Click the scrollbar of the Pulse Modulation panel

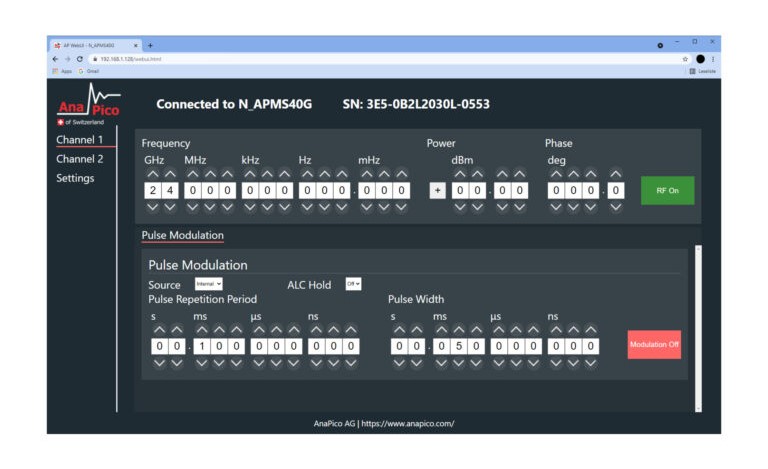click(x=698, y=329)
